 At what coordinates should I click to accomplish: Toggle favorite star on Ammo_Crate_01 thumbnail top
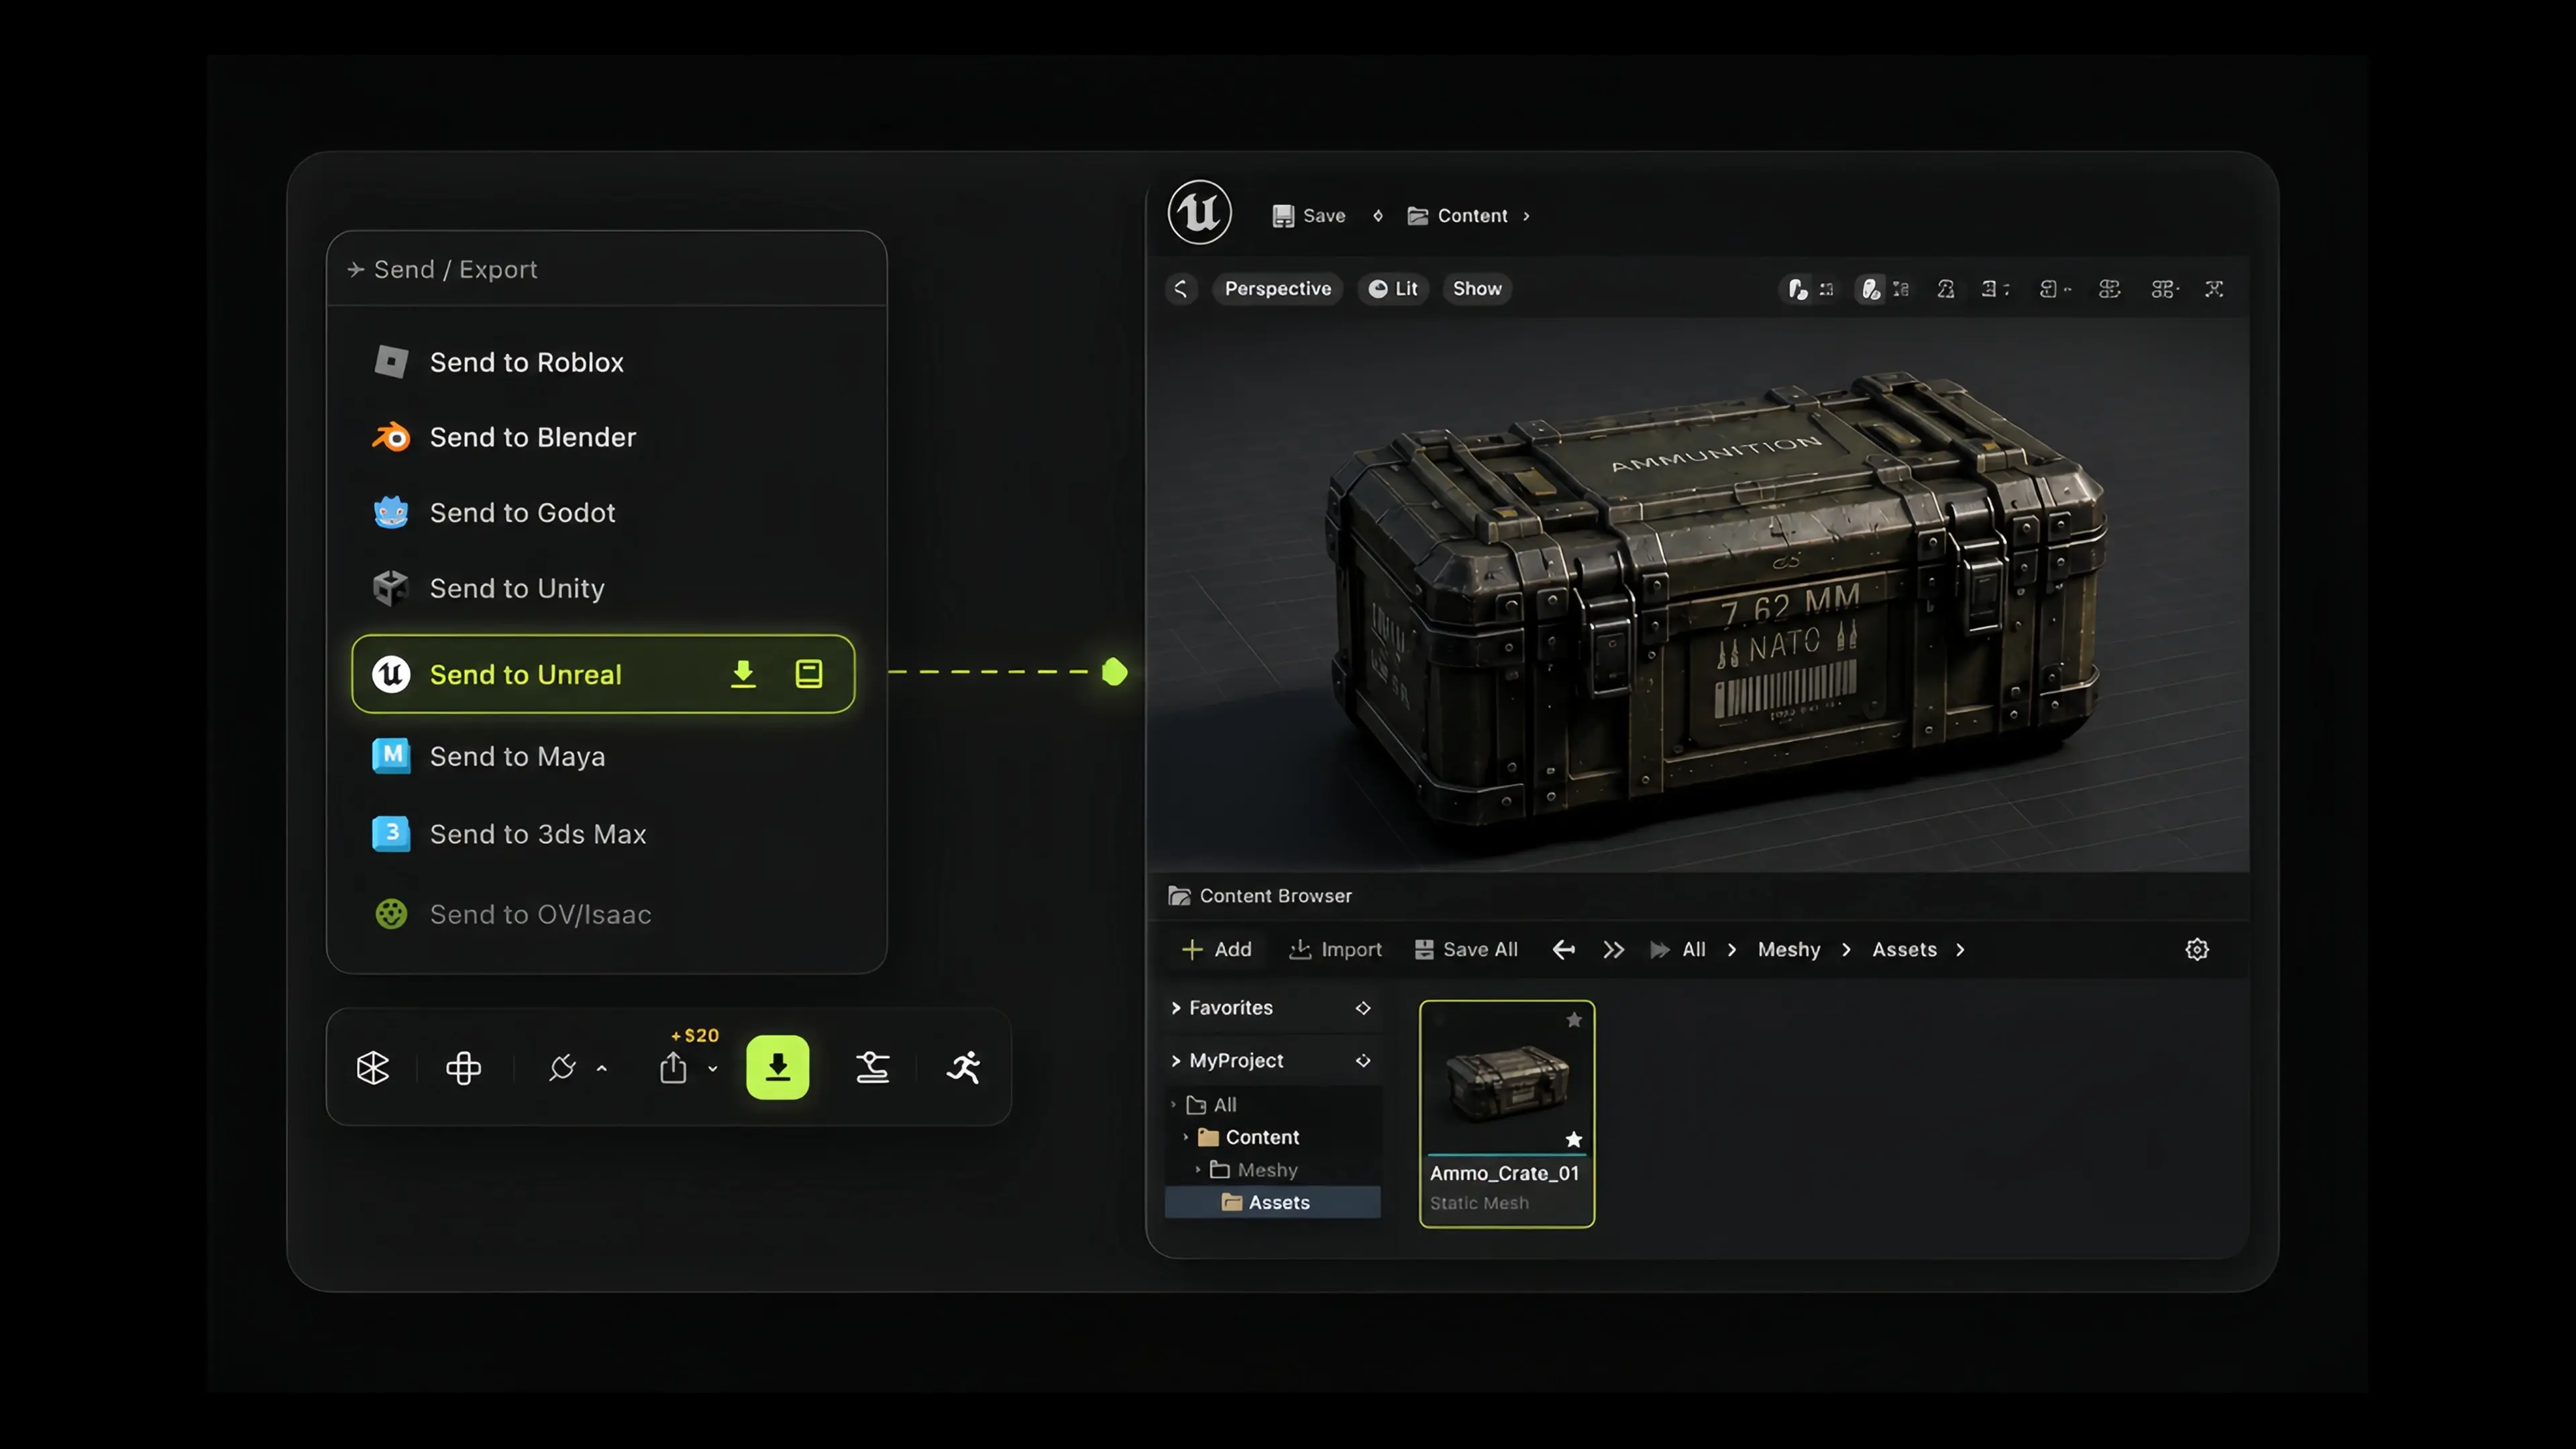[1574, 1020]
